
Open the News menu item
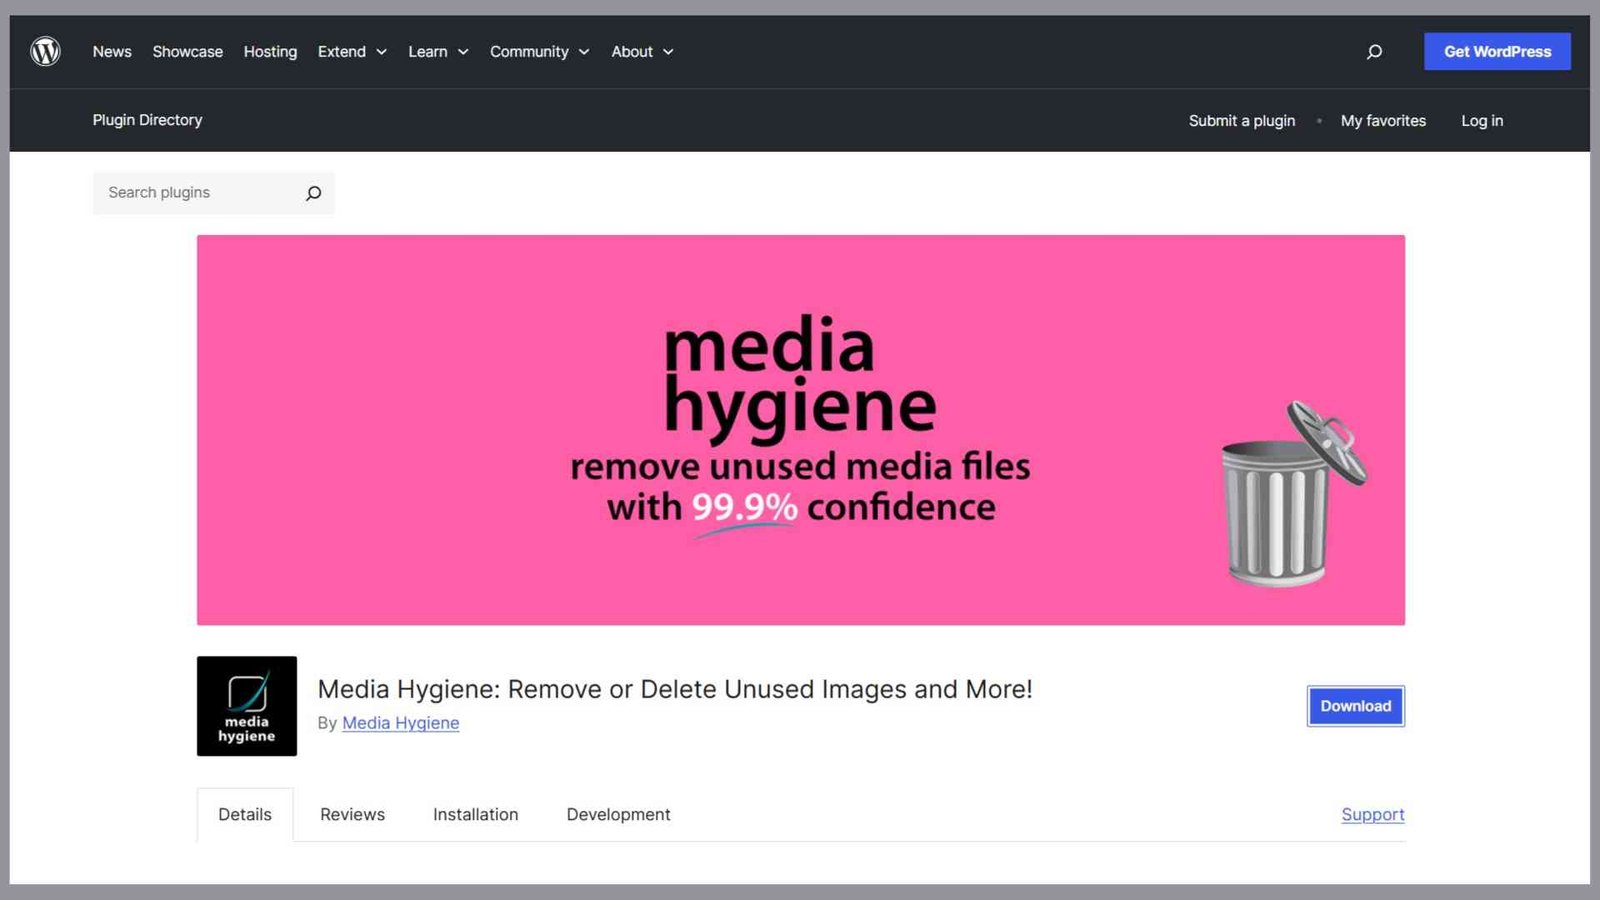click(x=112, y=52)
